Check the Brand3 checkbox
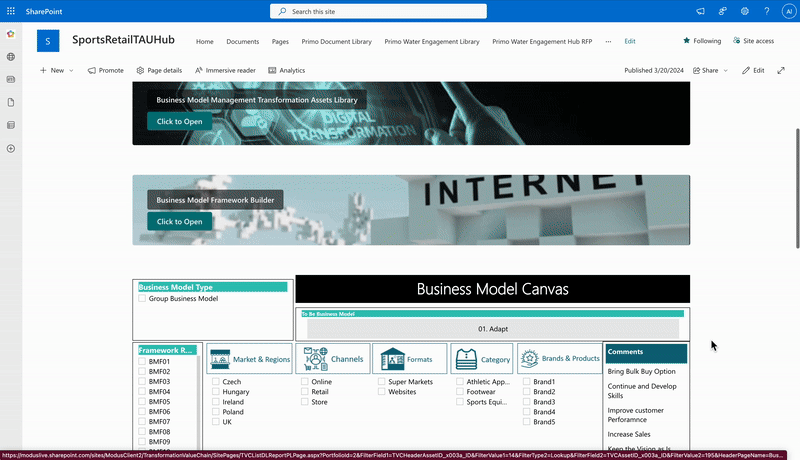800x460 pixels. point(527,402)
